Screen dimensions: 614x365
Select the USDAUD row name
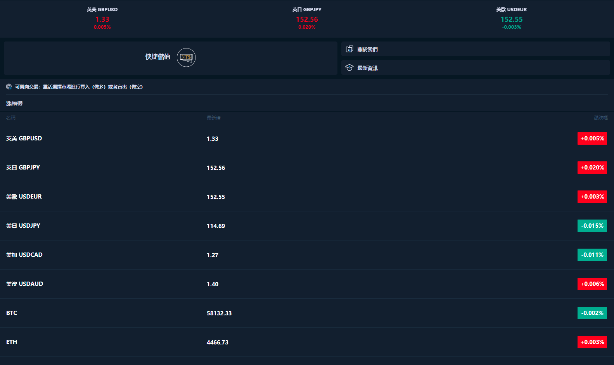click(x=25, y=284)
